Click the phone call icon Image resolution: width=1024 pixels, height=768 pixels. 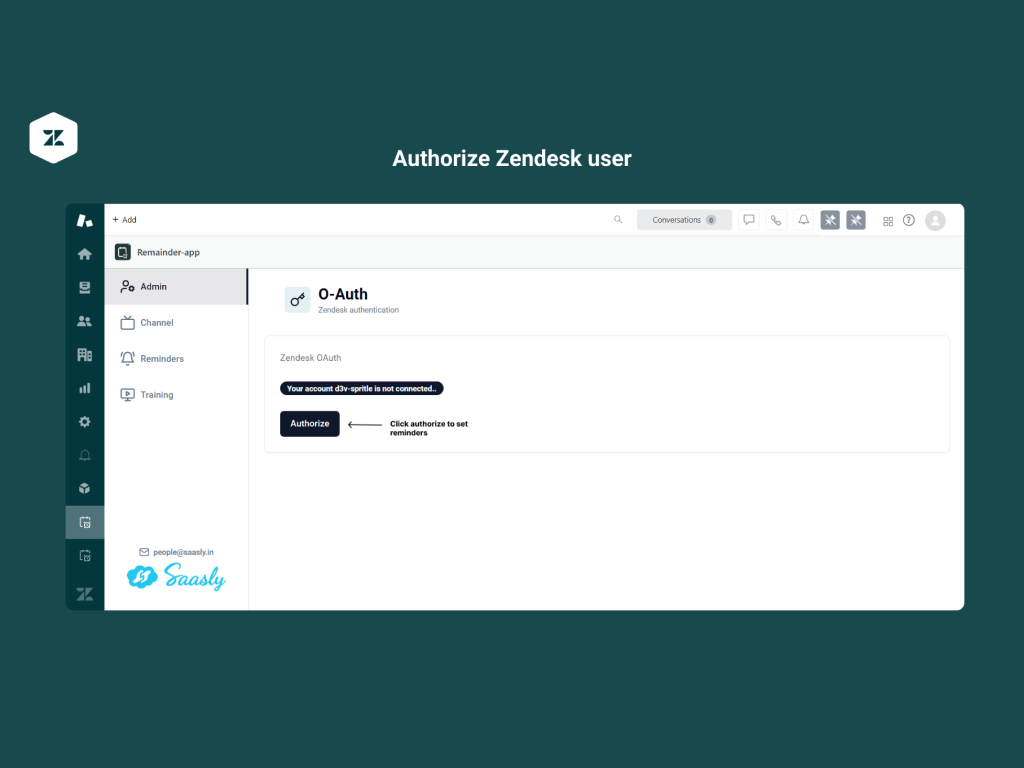click(776, 220)
